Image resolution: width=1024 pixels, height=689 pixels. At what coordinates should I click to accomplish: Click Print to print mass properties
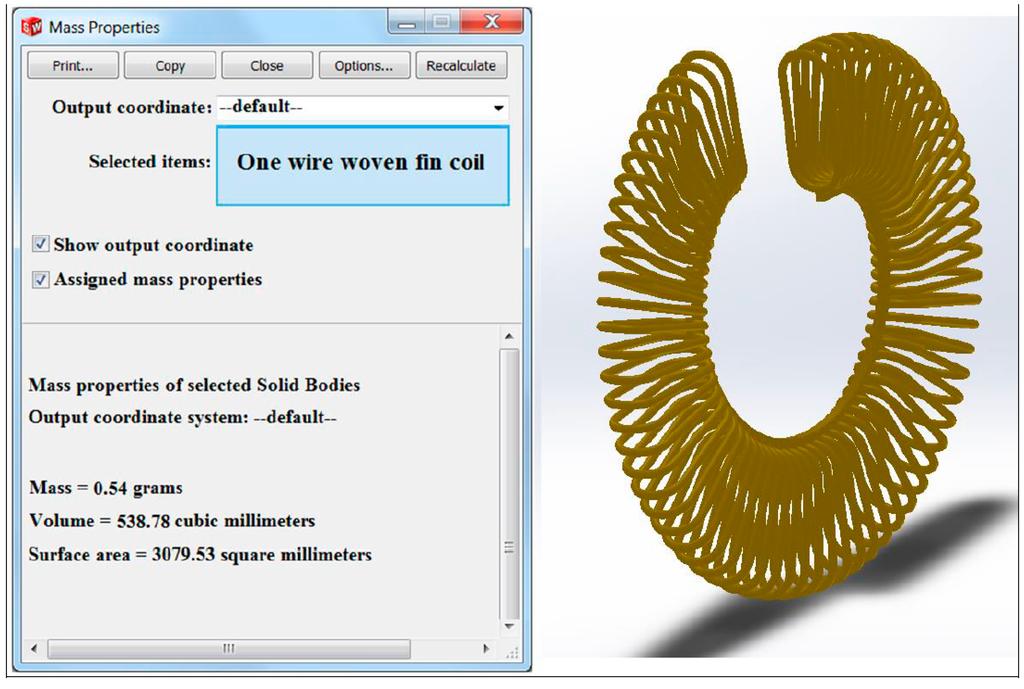pyautogui.click(x=71, y=65)
